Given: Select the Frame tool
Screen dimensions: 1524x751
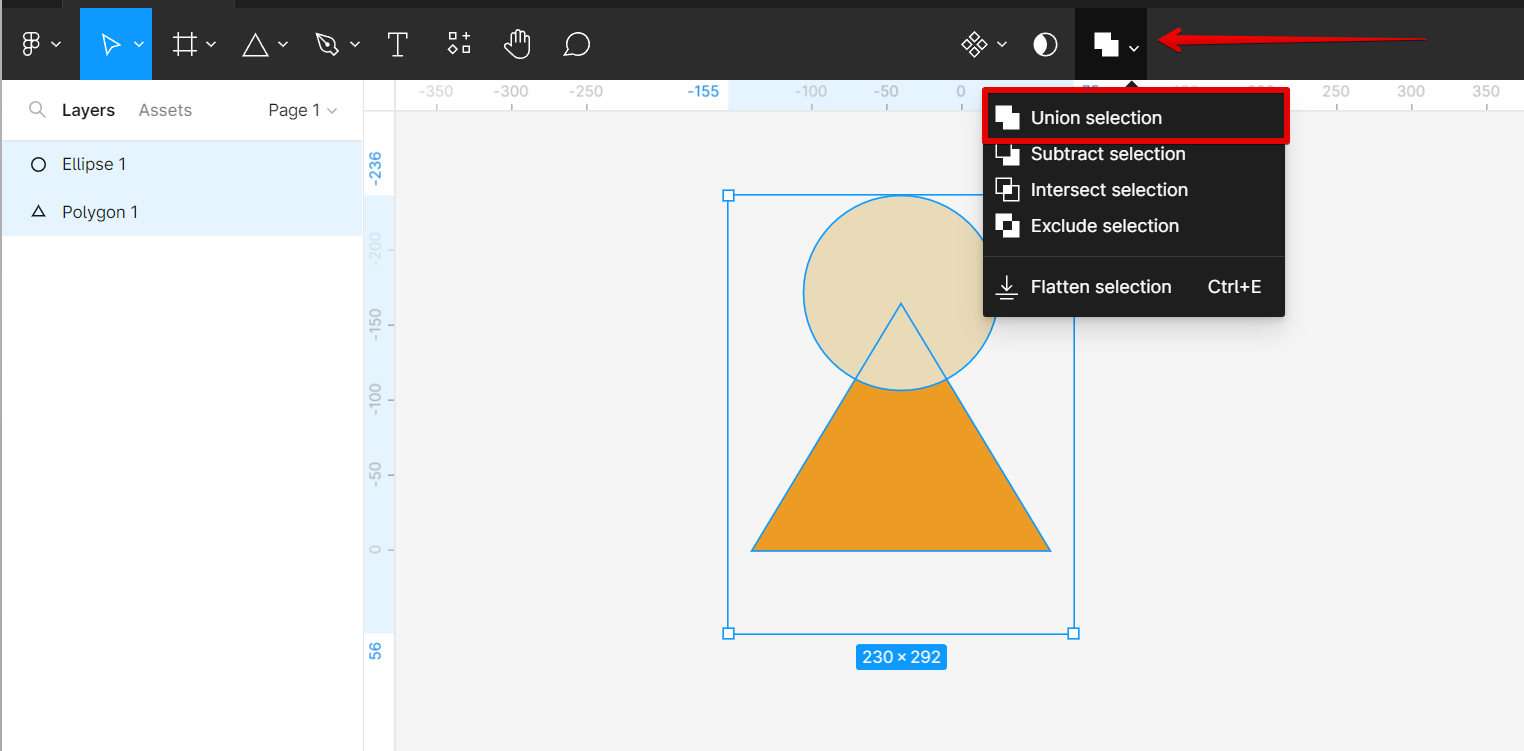Looking at the screenshot, I should (x=184, y=44).
